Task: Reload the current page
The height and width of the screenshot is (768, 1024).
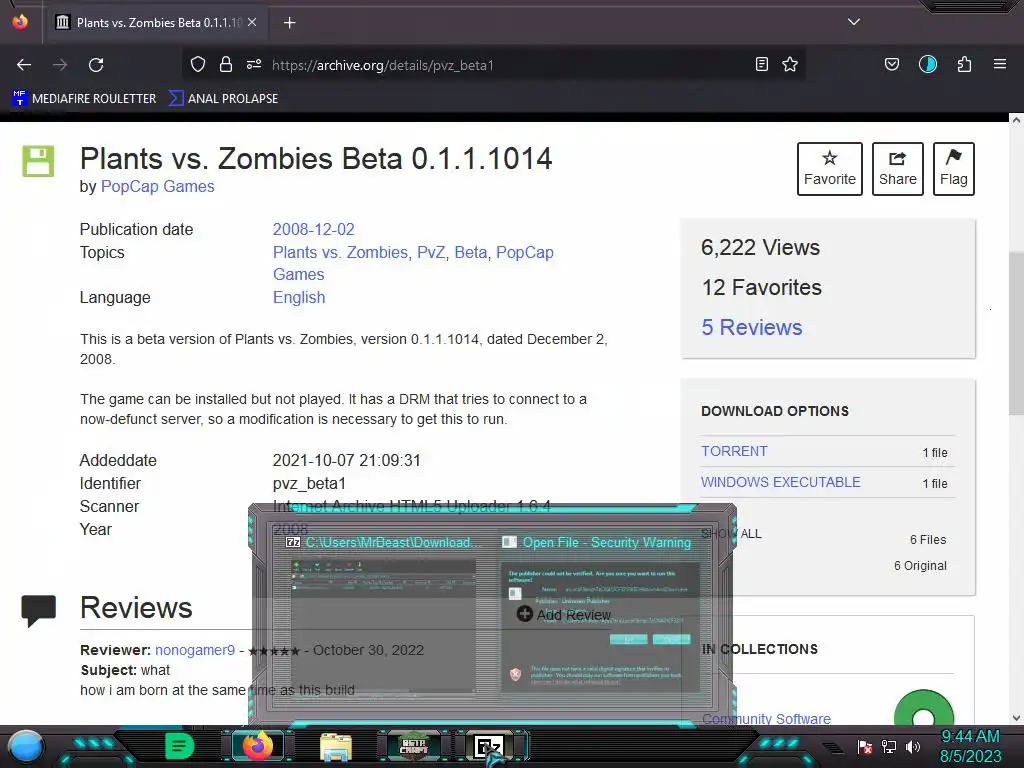Action: [x=96, y=65]
